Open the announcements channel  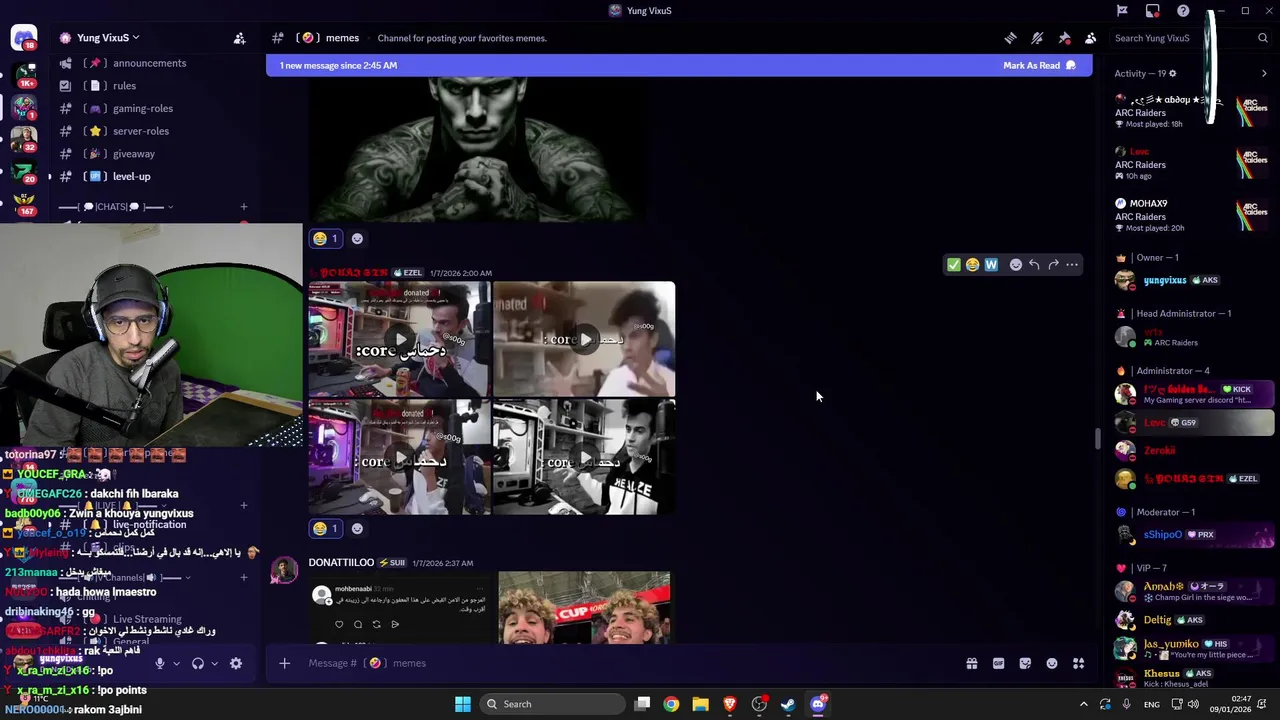pyautogui.click(x=150, y=63)
